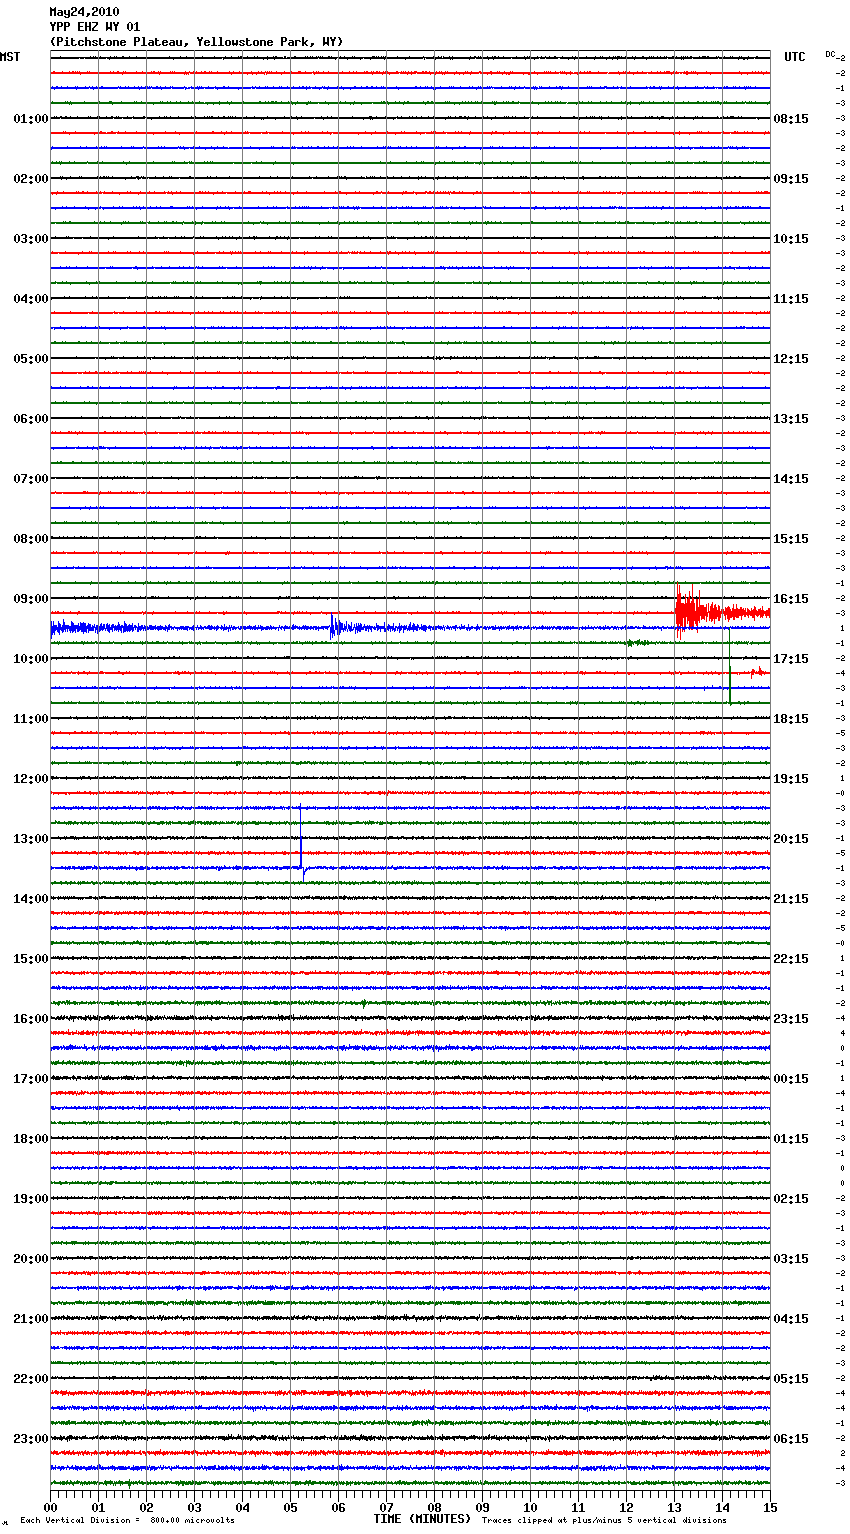Image resolution: width=850 pixels, height=1534 pixels.
Task: Select the 16:00 MST time label
Action: [x=31, y=1019]
